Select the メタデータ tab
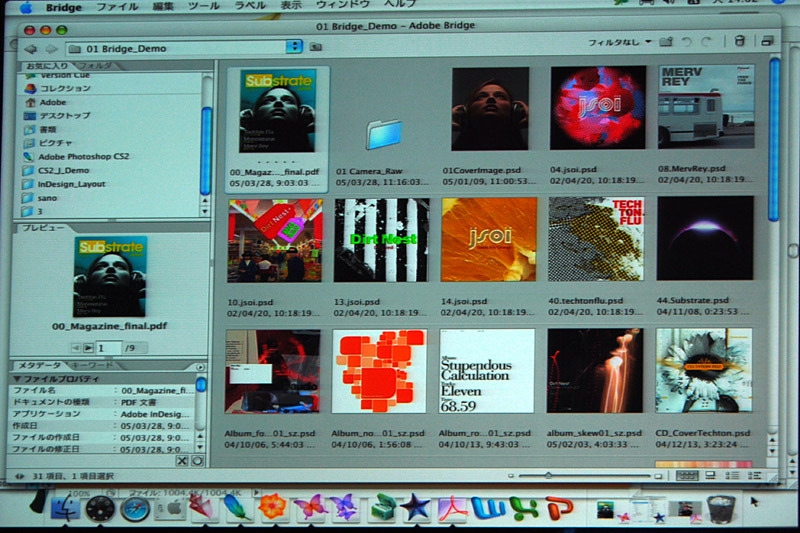Image resolution: width=800 pixels, height=533 pixels. tap(39, 365)
